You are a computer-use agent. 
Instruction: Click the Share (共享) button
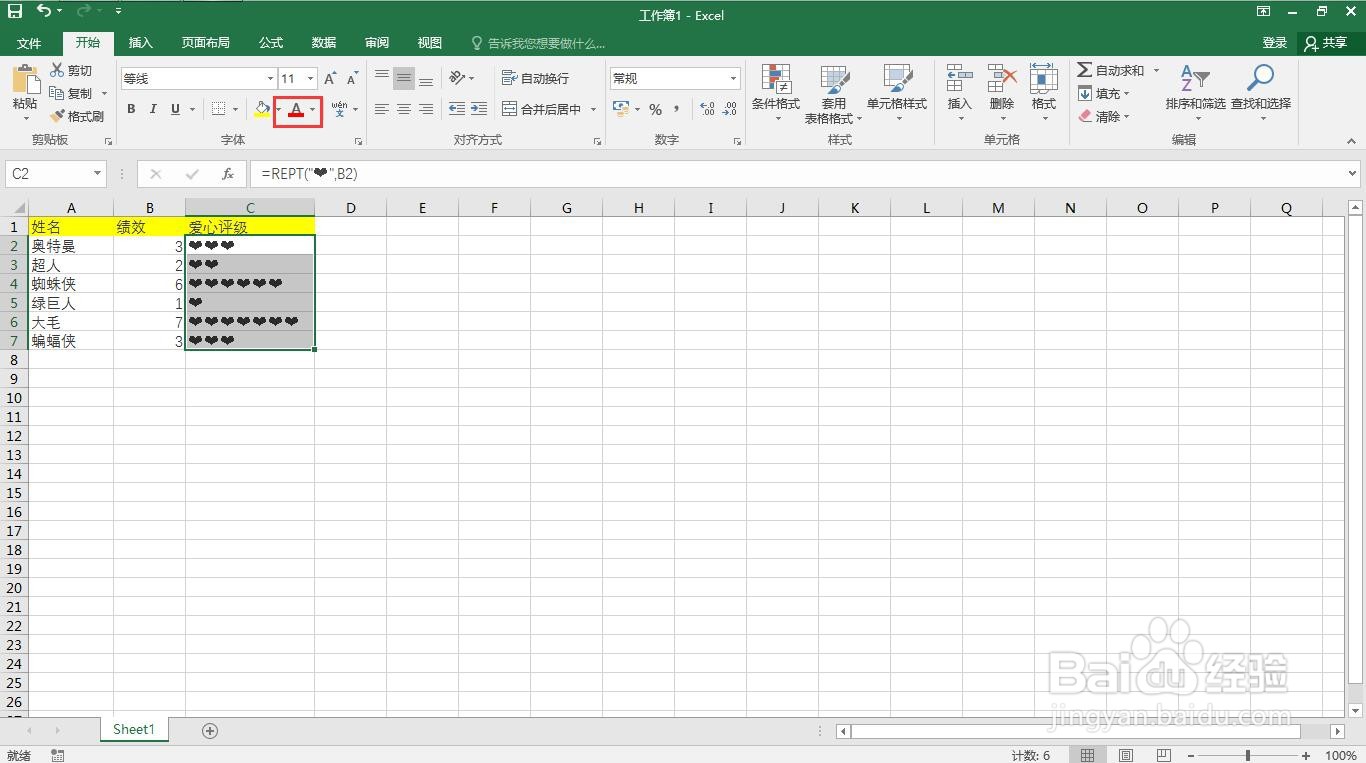click(1327, 43)
